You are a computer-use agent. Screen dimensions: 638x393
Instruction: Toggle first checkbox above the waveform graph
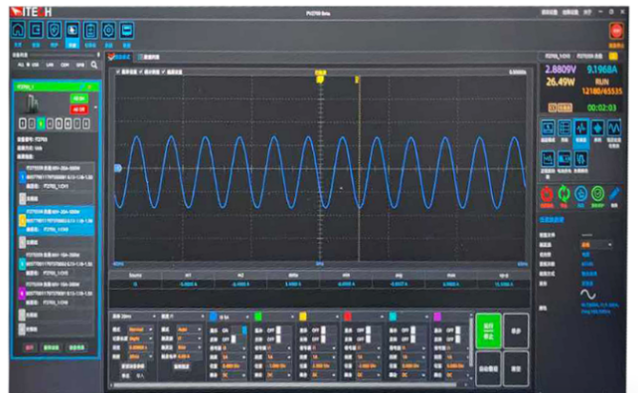point(118,72)
